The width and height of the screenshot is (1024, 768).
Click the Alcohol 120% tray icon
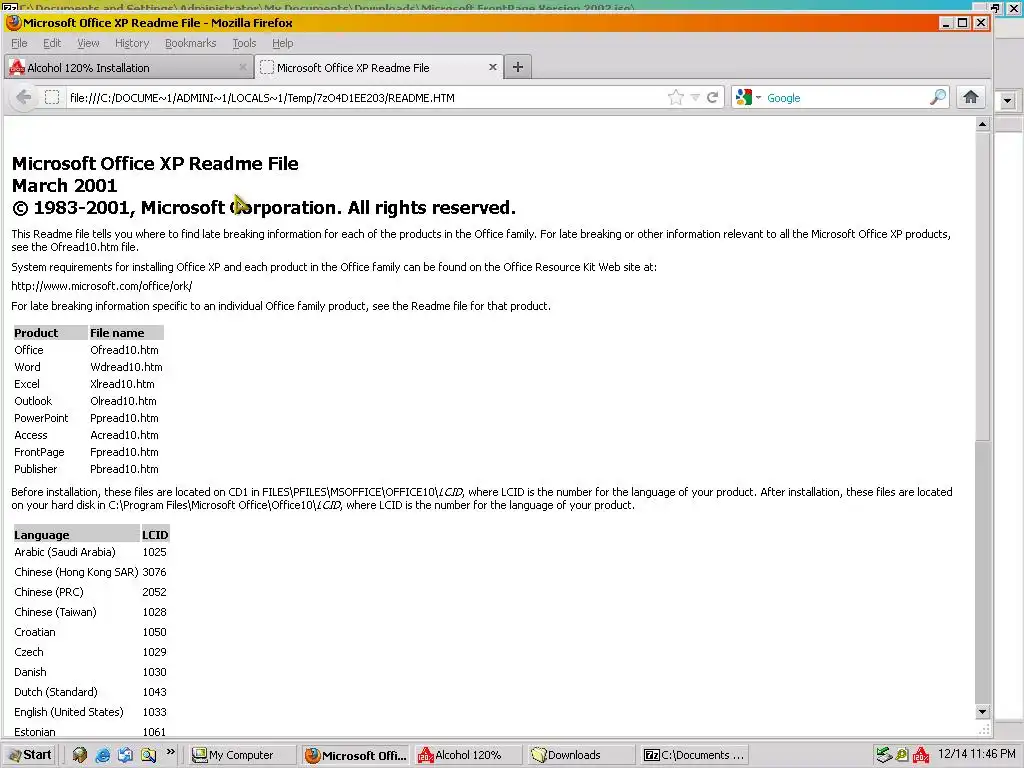point(921,755)
